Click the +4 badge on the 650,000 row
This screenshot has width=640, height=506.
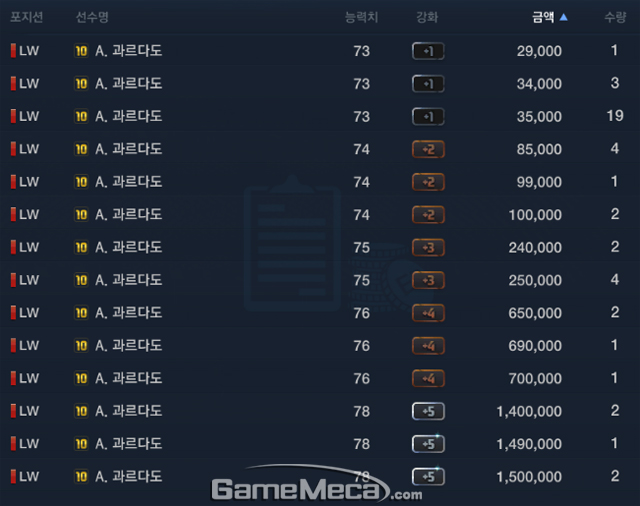point(428,313)
